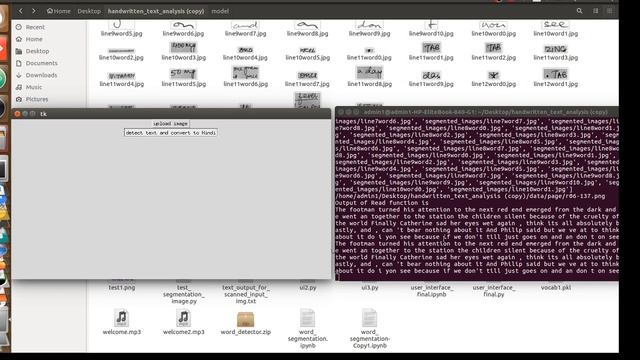This screenshot has height=360, width=640.
Task: Click the forward arrow in file manager
Action: (33, 11)
